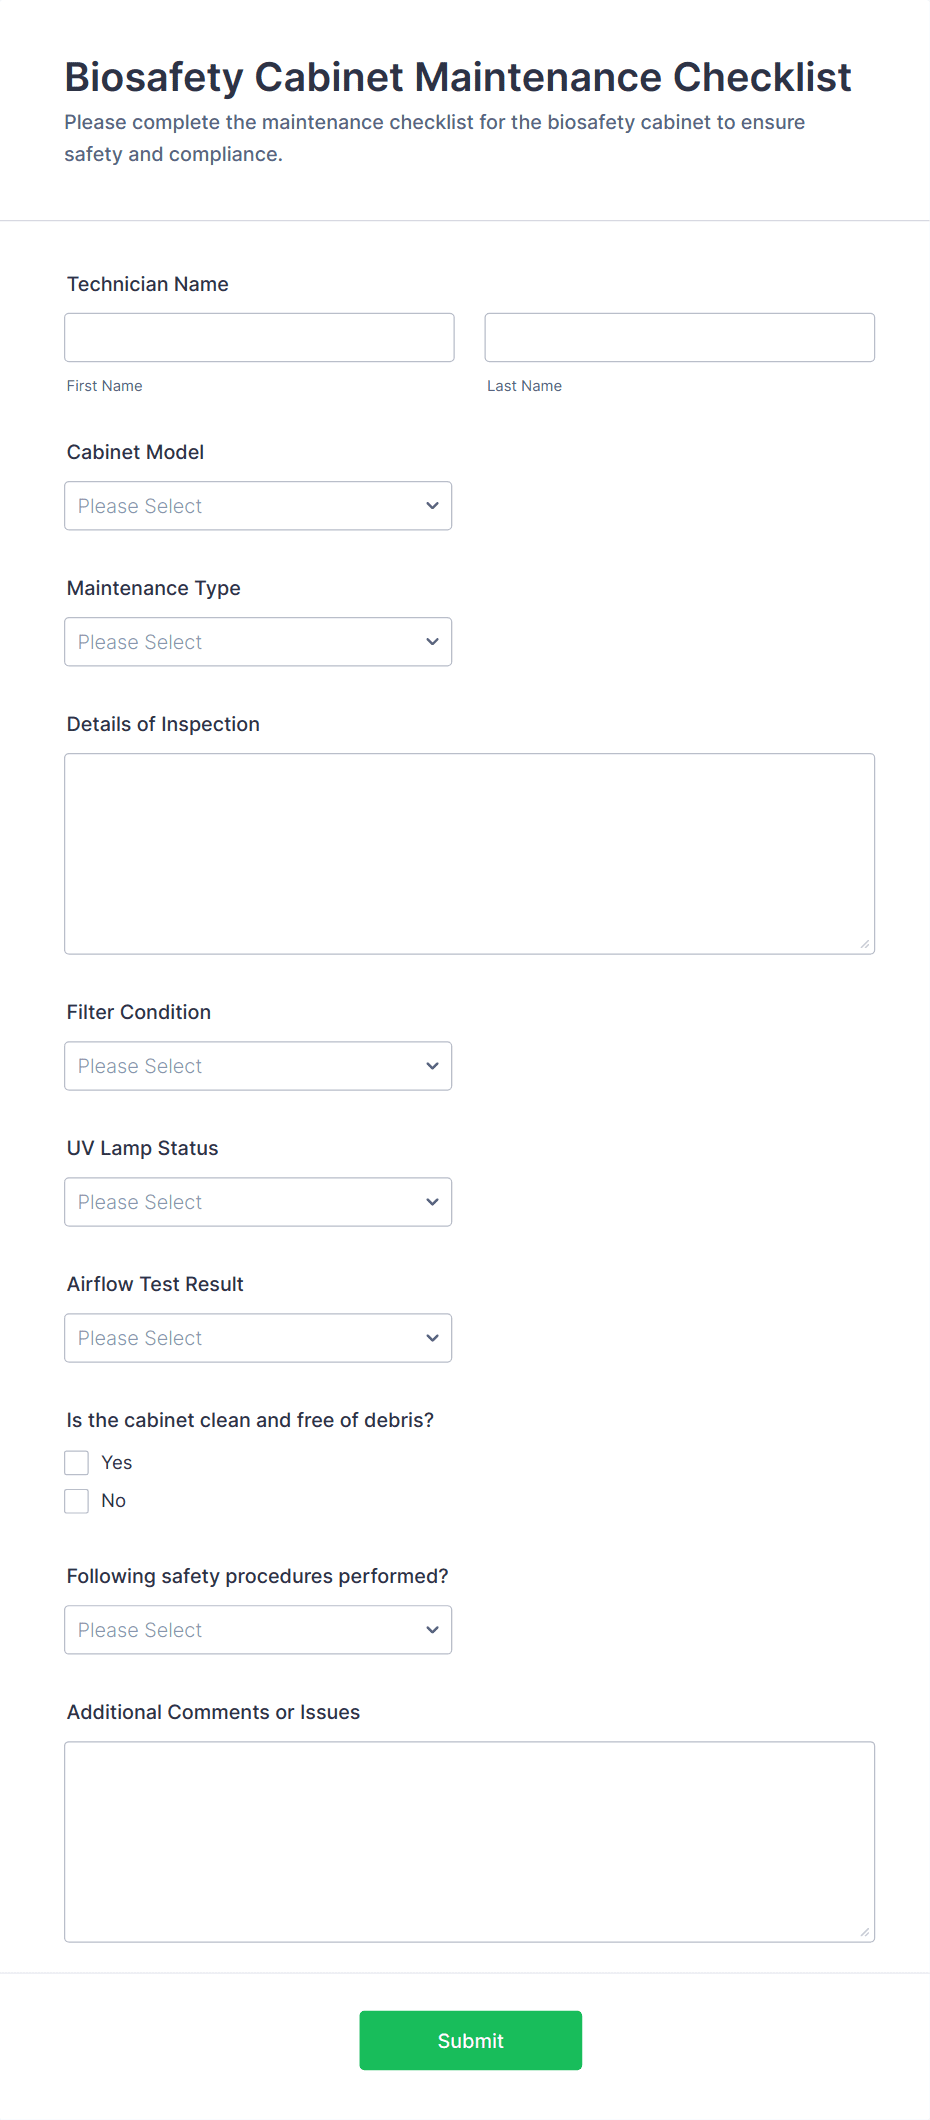Image resolution: width=930 pixels, height=2120 pixels.
Task: Click the Maintenance Type chevron arrow
Action: [x=432, y=642]
